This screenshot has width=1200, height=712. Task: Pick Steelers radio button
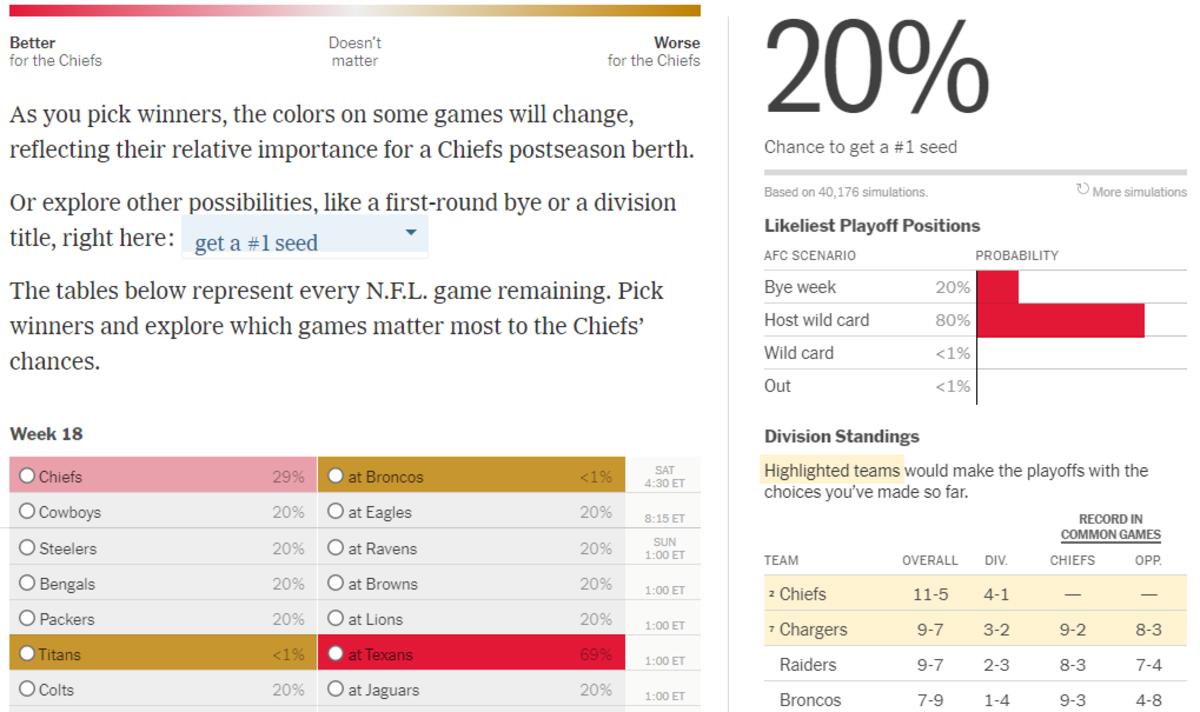coord(27,548)
